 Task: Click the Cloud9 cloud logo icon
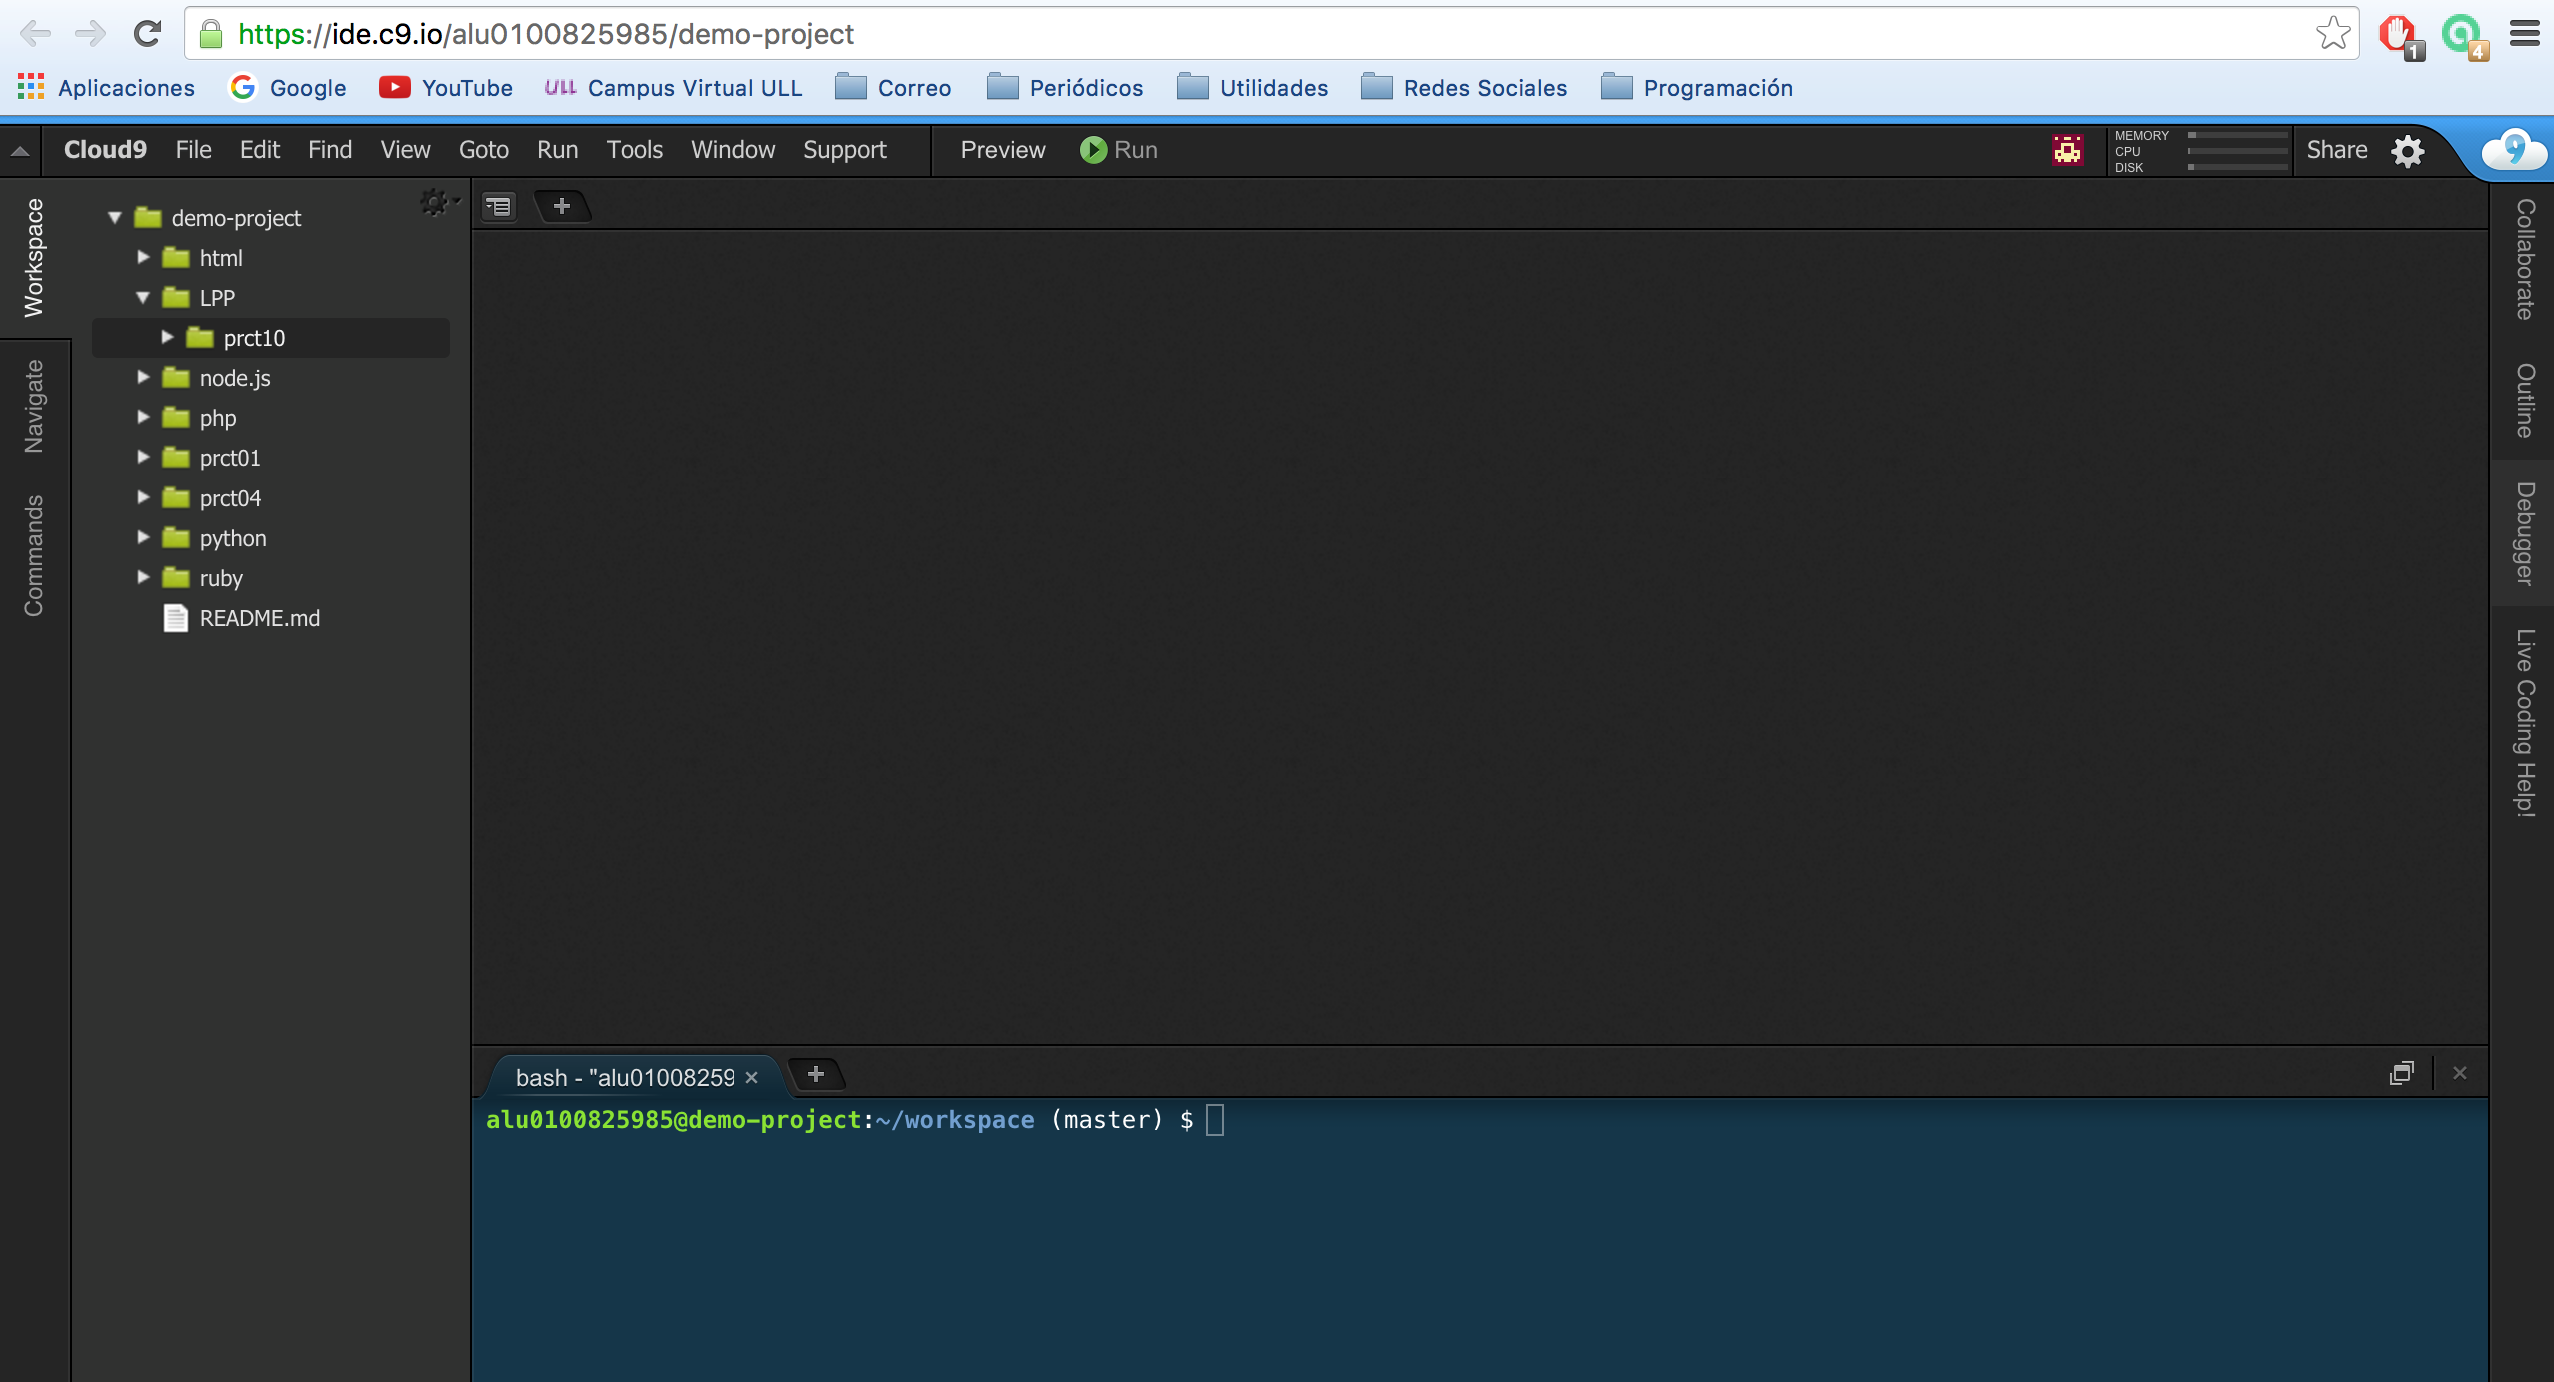(x=2513, y=150)
